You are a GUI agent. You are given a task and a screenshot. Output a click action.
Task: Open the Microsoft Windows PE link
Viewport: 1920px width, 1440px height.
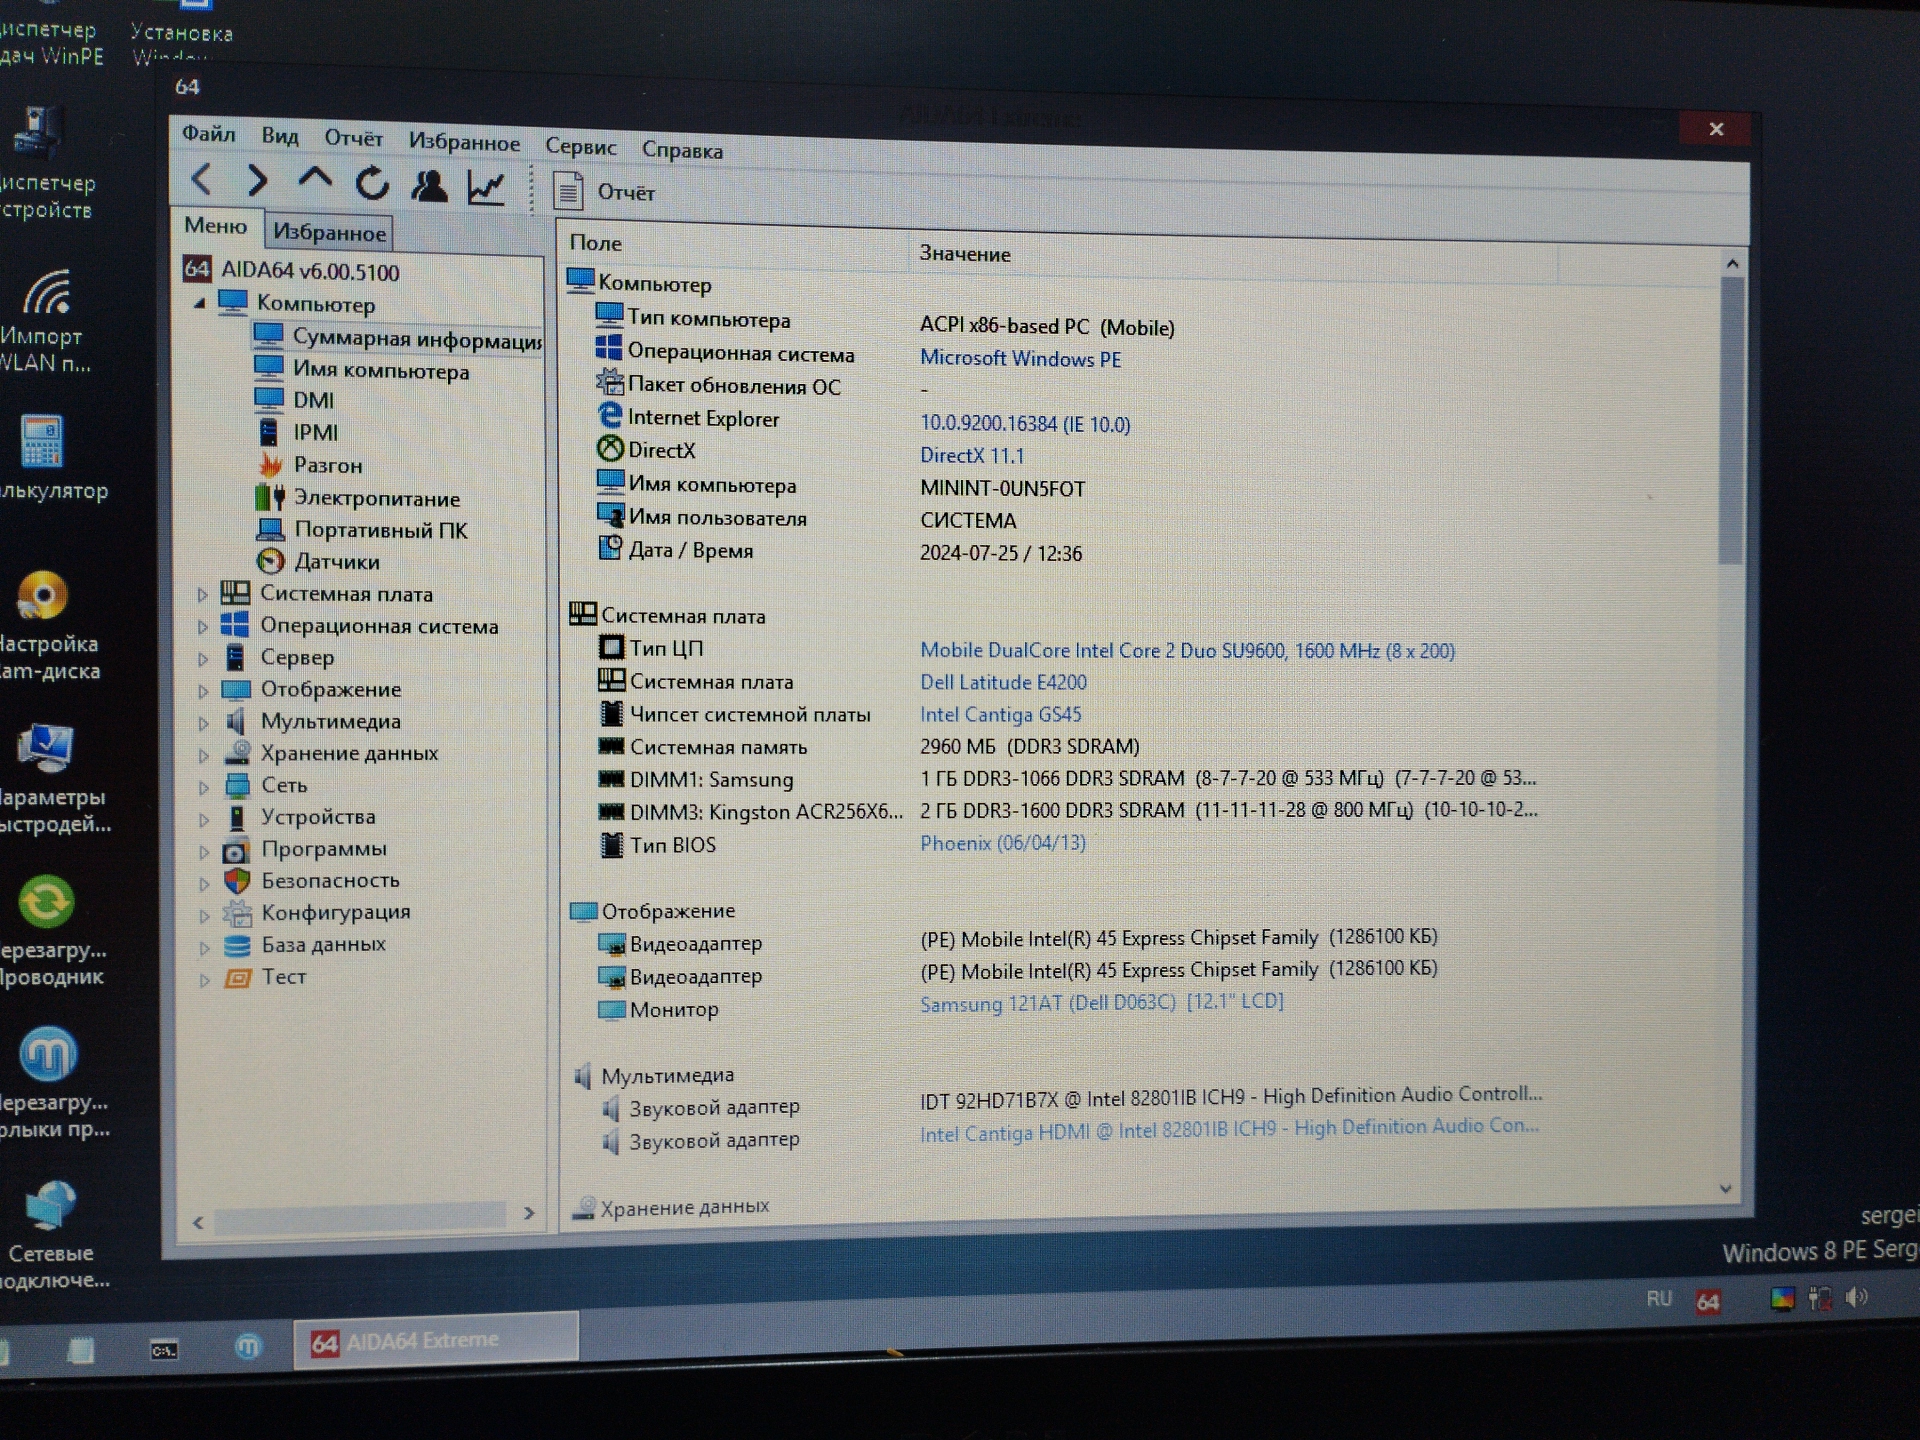point(1020,358)
